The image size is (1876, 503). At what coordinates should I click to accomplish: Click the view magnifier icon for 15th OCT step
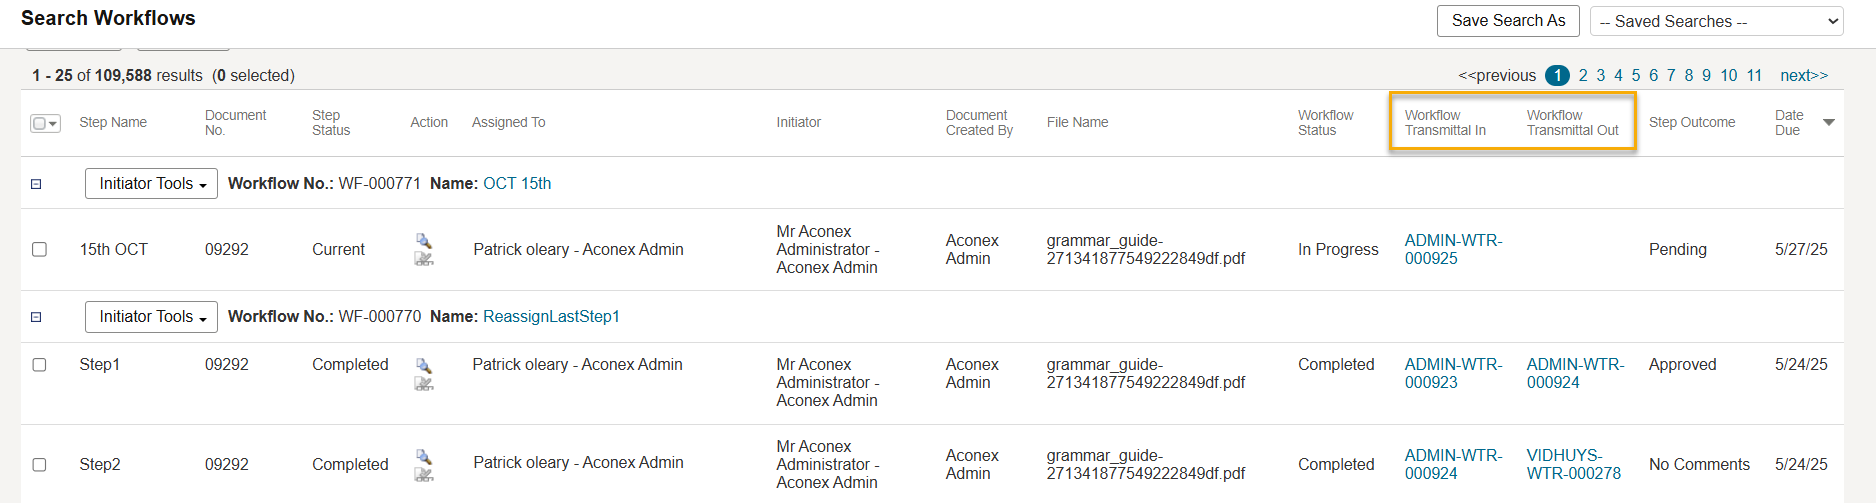point(424,241)
